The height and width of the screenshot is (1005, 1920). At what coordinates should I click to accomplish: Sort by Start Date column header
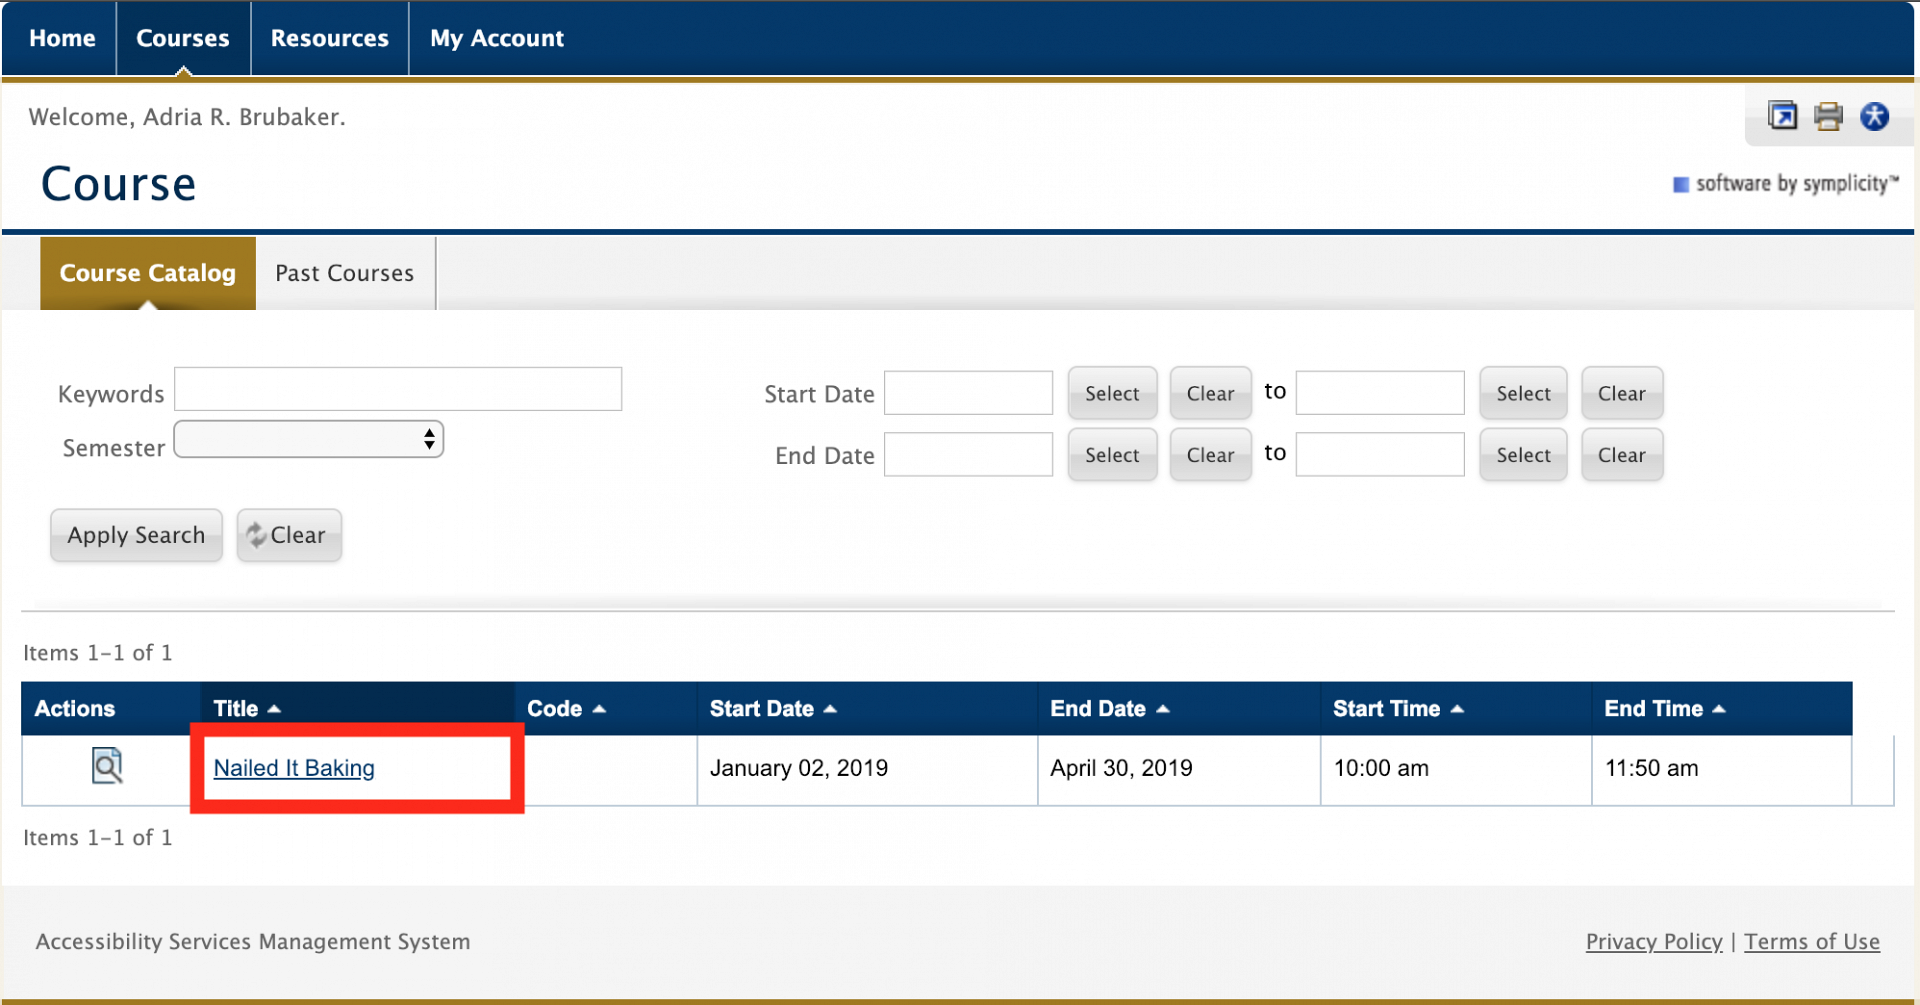pyautogui.click(x=772, y=709)
